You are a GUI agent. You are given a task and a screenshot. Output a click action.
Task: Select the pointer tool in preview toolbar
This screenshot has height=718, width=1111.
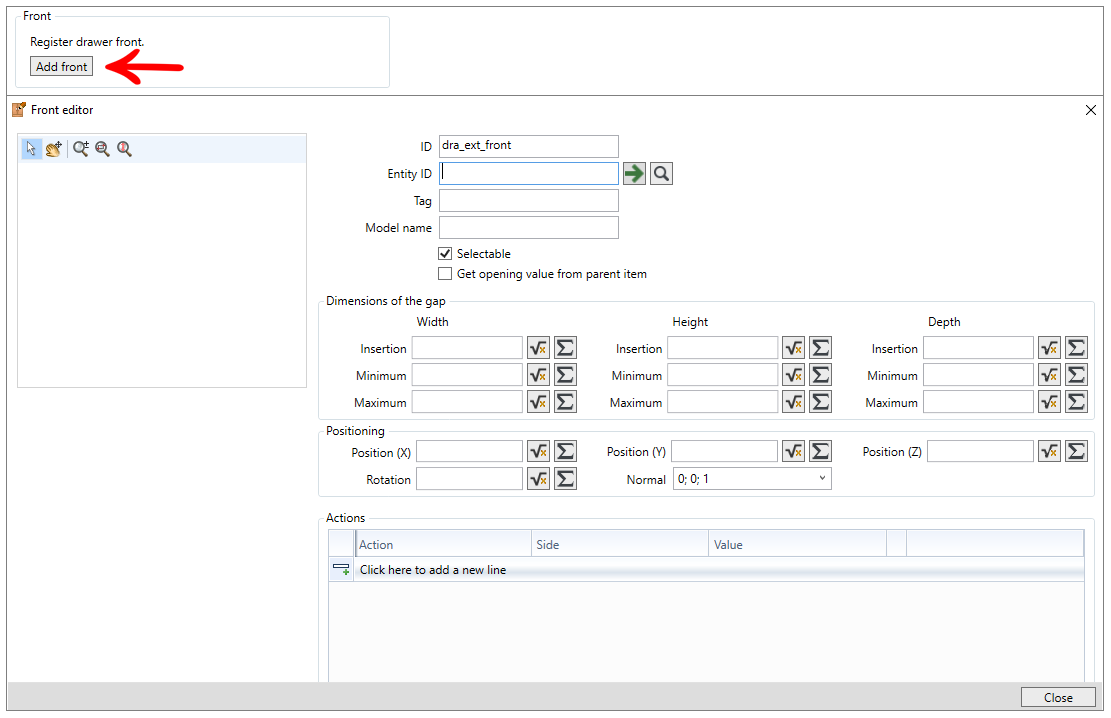pyautogui.click(x=31, y=149)
